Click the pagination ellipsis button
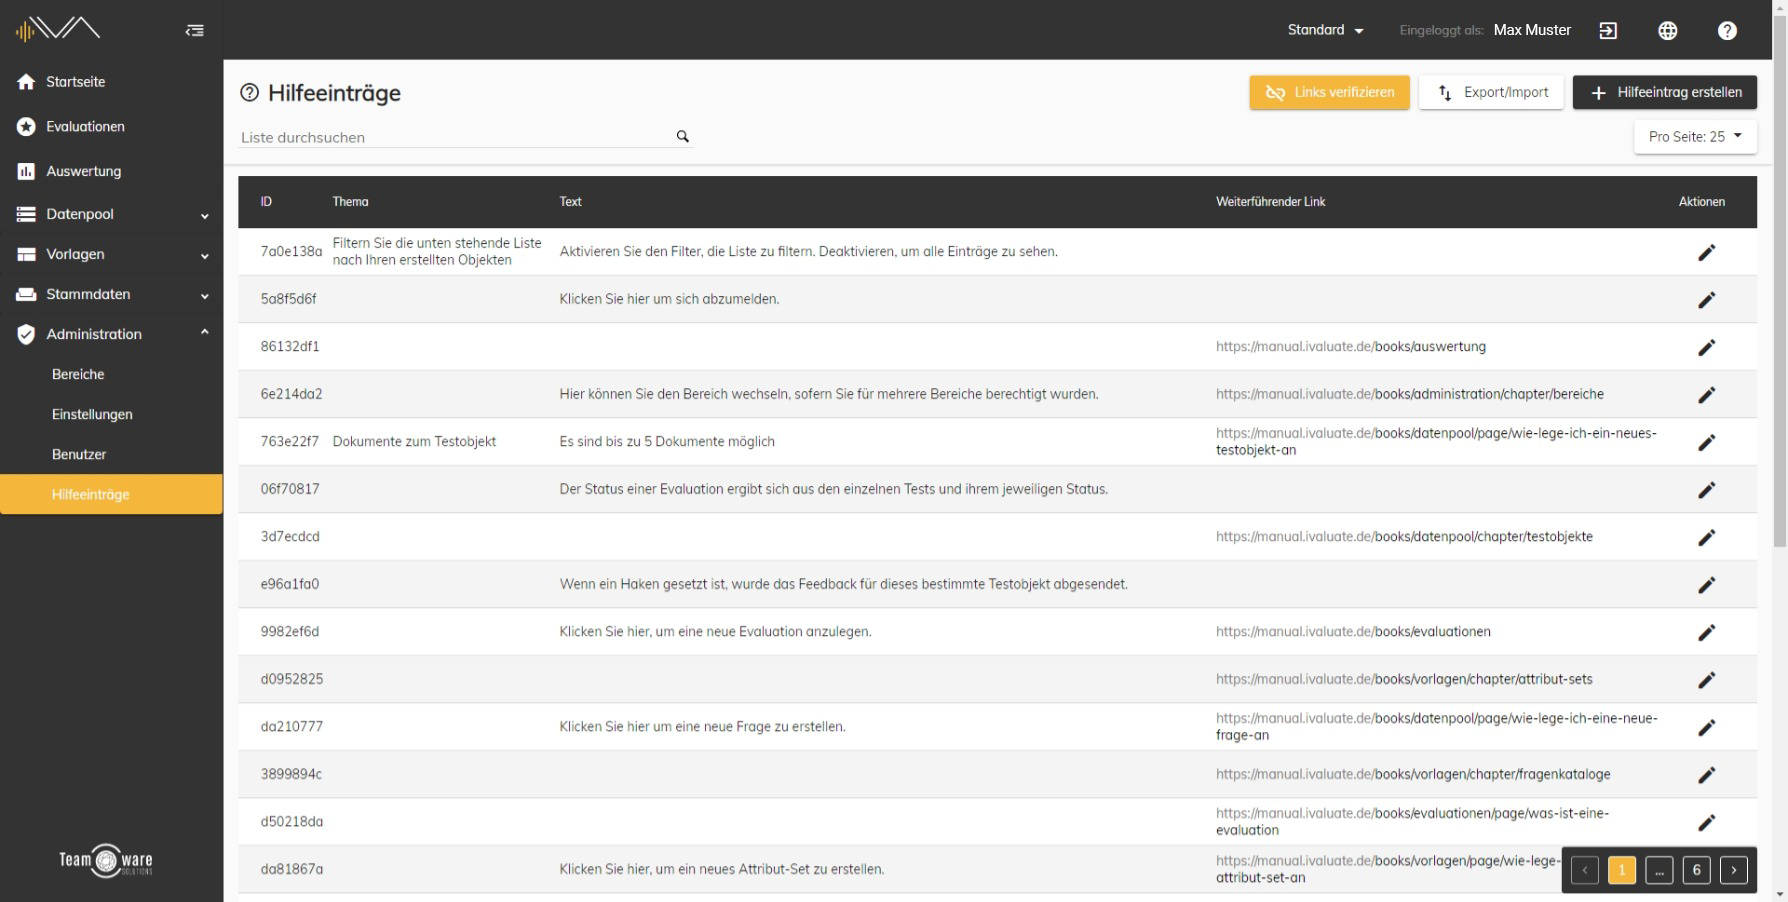The width and height of the screenshot is (1788, 902). (1659, 871)
